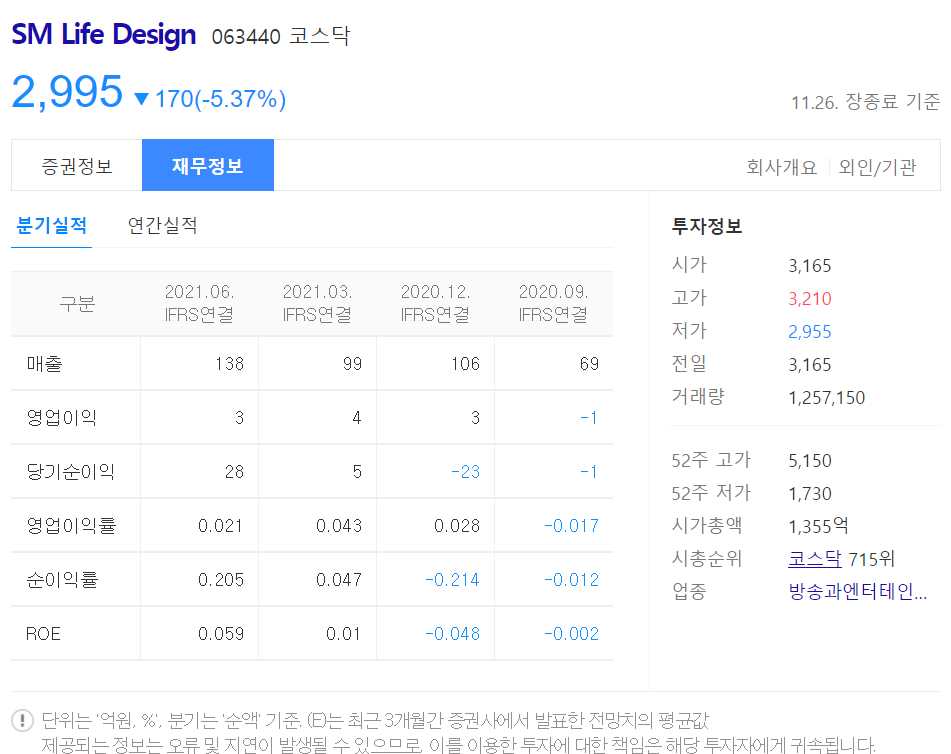Select the 재무정보 tab
Screen dimensions: 951x754
pos(207,165)
